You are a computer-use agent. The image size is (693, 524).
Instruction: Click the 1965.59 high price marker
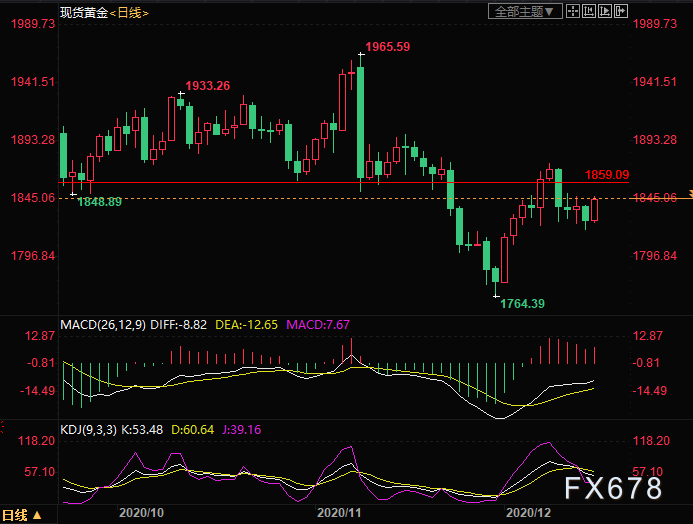pyautogui.click(x=388, y=47)
